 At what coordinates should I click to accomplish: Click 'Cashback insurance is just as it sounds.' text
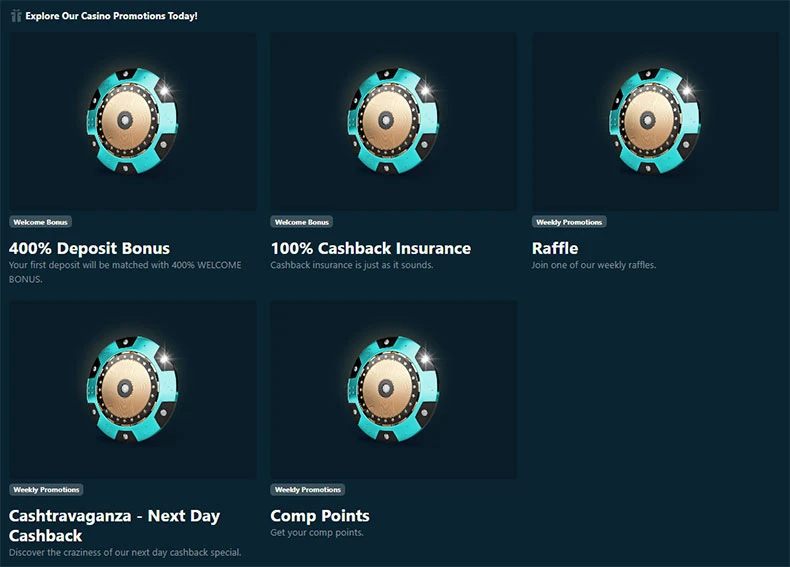point(352,265)
